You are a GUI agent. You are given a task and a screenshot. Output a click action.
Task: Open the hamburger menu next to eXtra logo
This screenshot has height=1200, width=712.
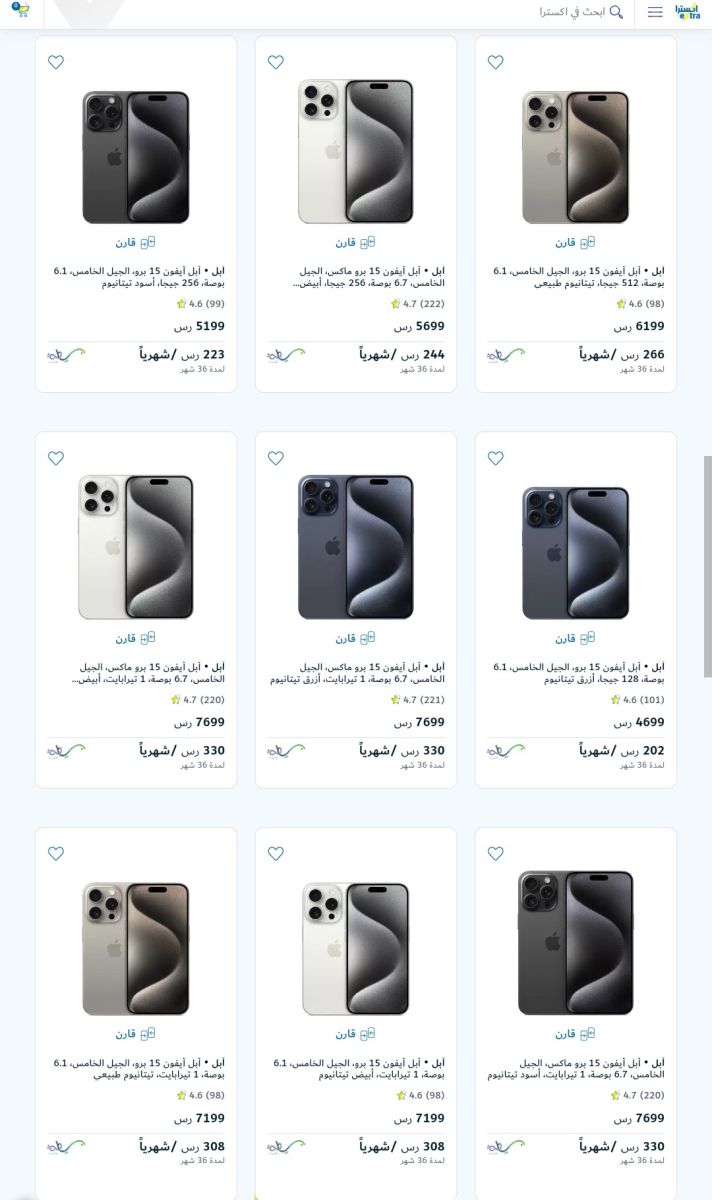[655, 12]
